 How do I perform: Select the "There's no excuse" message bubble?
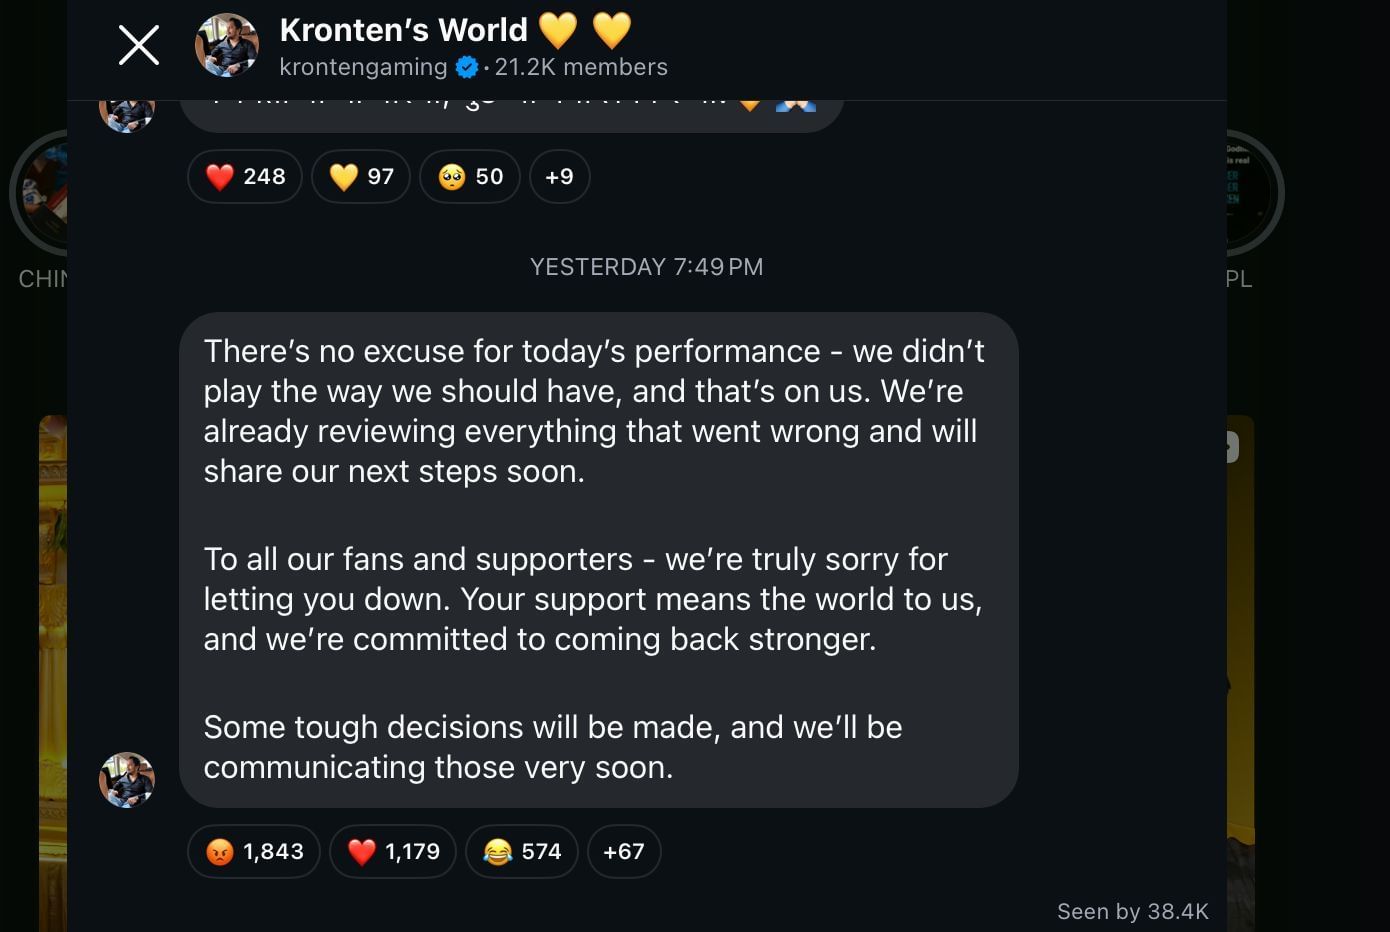(598, 560)
